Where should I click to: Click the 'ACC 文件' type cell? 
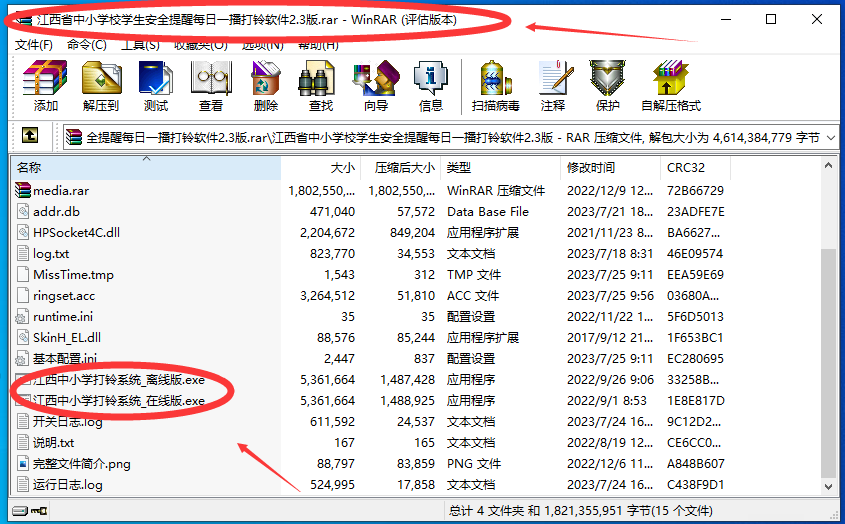click(473, 295)
